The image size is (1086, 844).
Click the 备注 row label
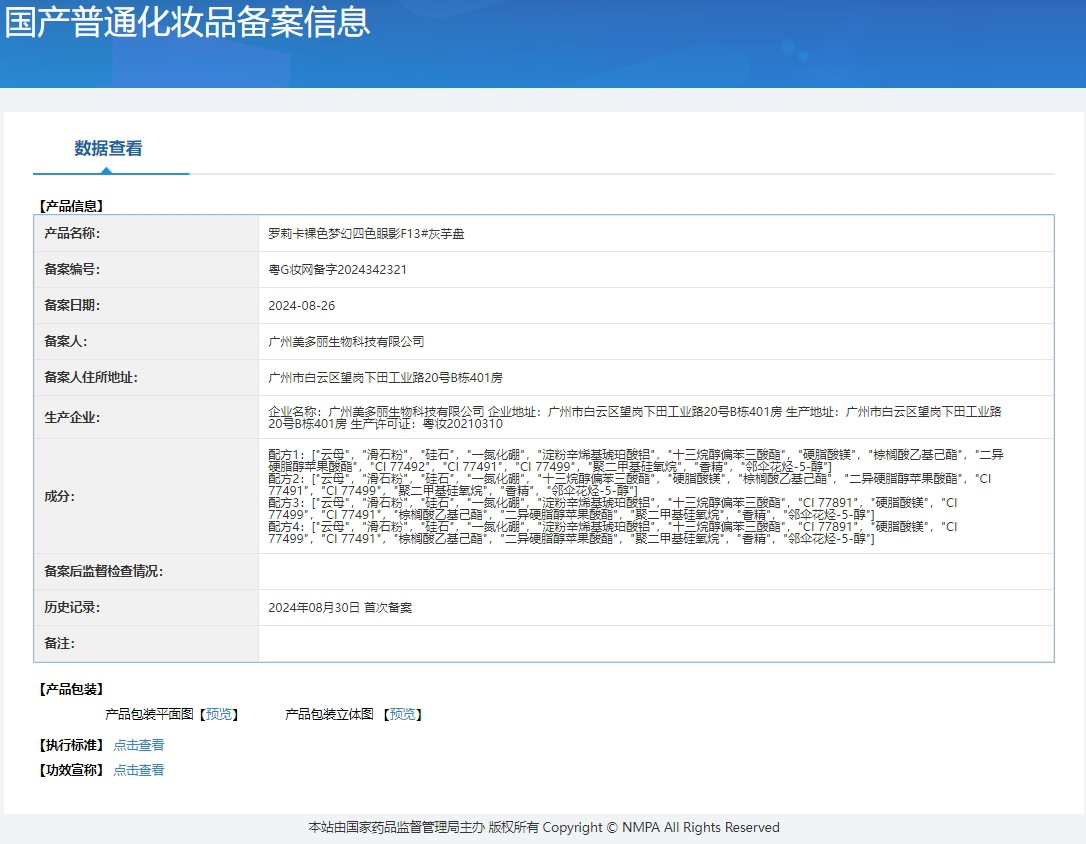click(59, 643)
